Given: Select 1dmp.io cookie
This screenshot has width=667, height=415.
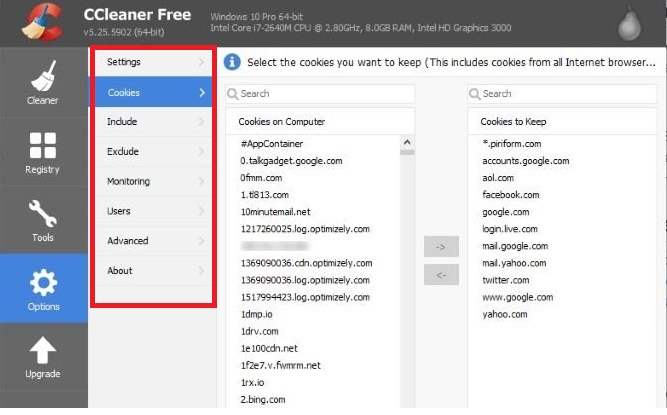Looking at the screenshot, I should pyautogui.click(x=257, y=314).
